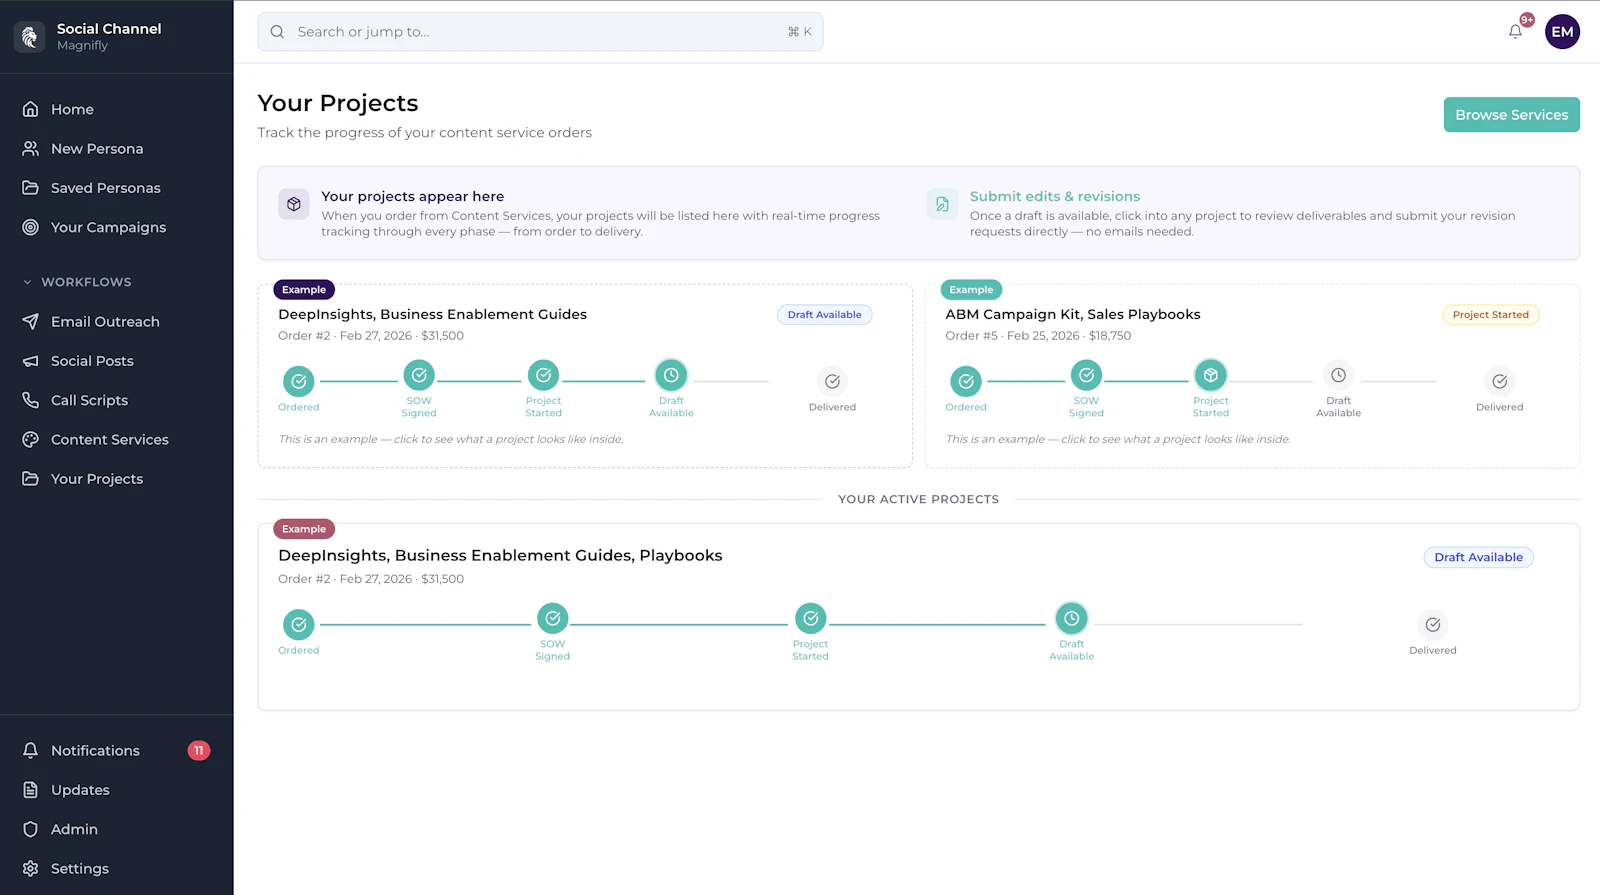Click the Notifications bell icon in sidebar
The width and height of the screenshot is (1600, 895).
click(31, 750)
